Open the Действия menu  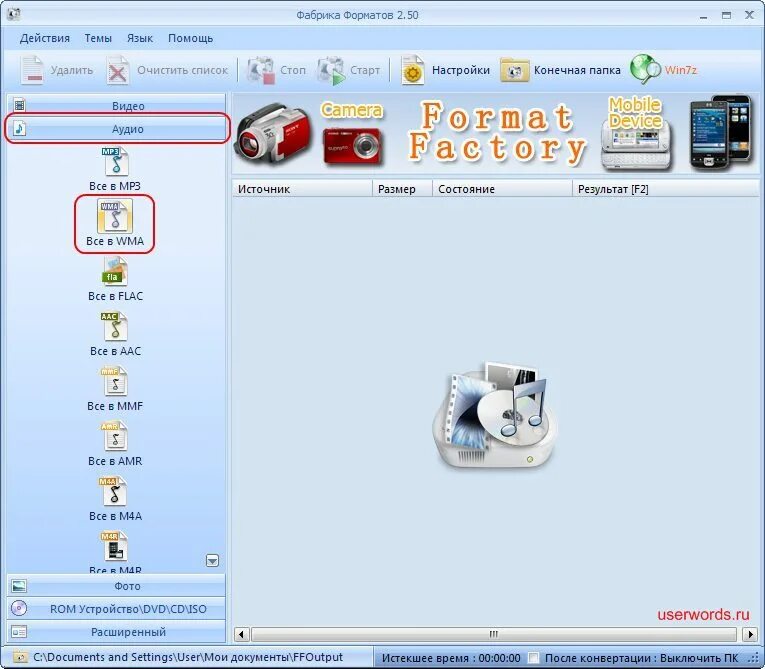pos(45,38)
